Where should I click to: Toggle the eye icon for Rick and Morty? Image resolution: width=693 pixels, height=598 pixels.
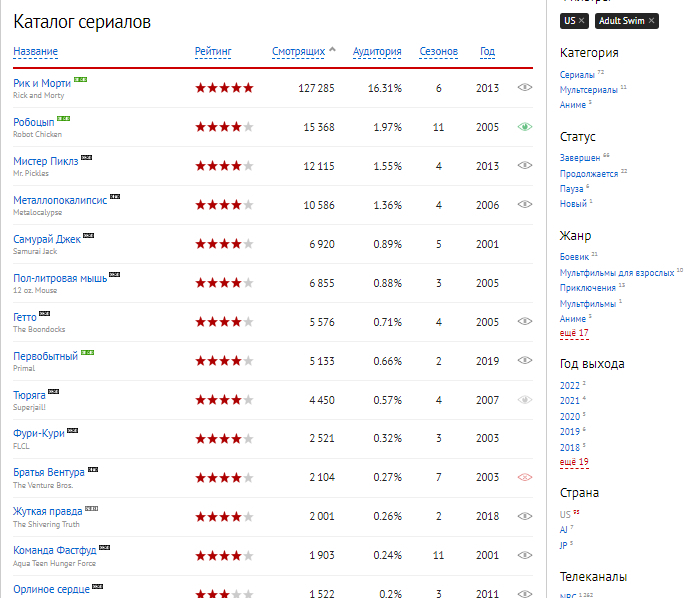525,88
